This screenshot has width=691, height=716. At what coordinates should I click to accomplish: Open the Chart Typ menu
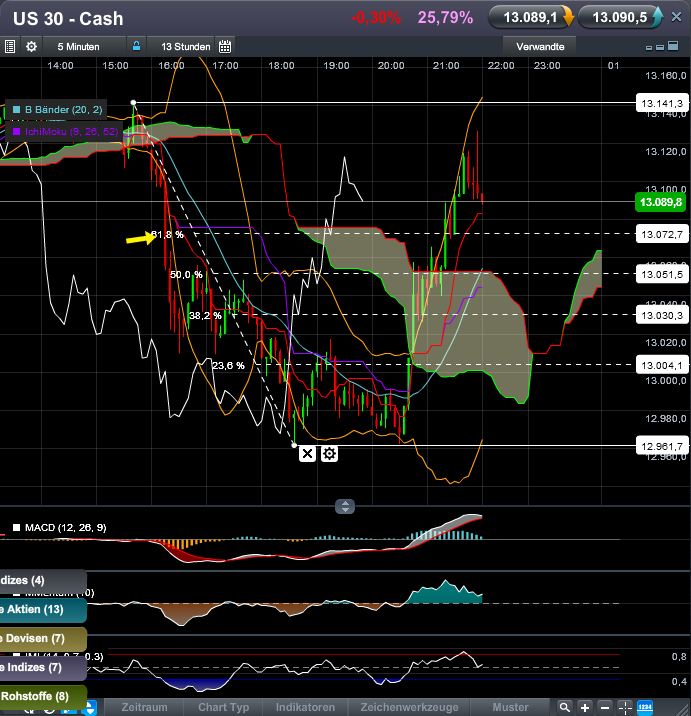[223, 707]
